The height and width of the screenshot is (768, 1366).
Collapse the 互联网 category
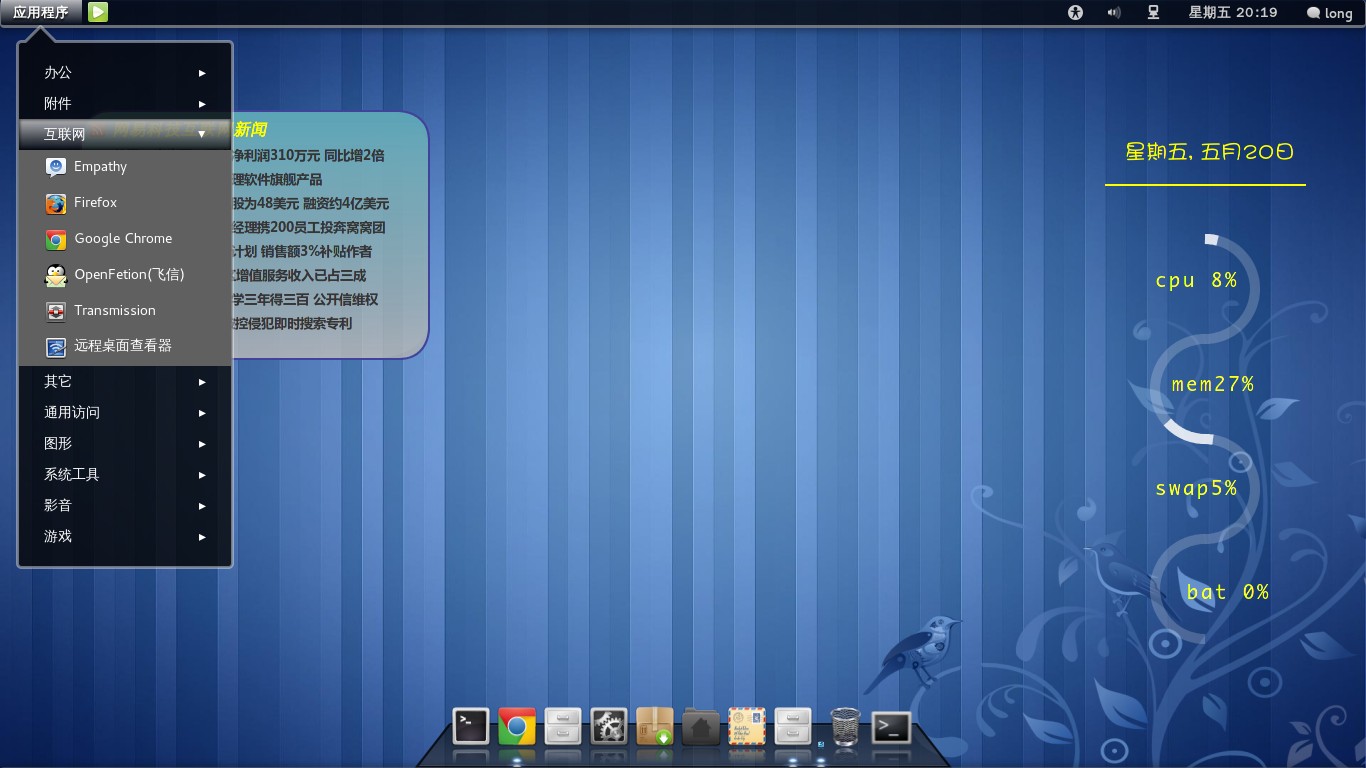[x=125, y=134]
